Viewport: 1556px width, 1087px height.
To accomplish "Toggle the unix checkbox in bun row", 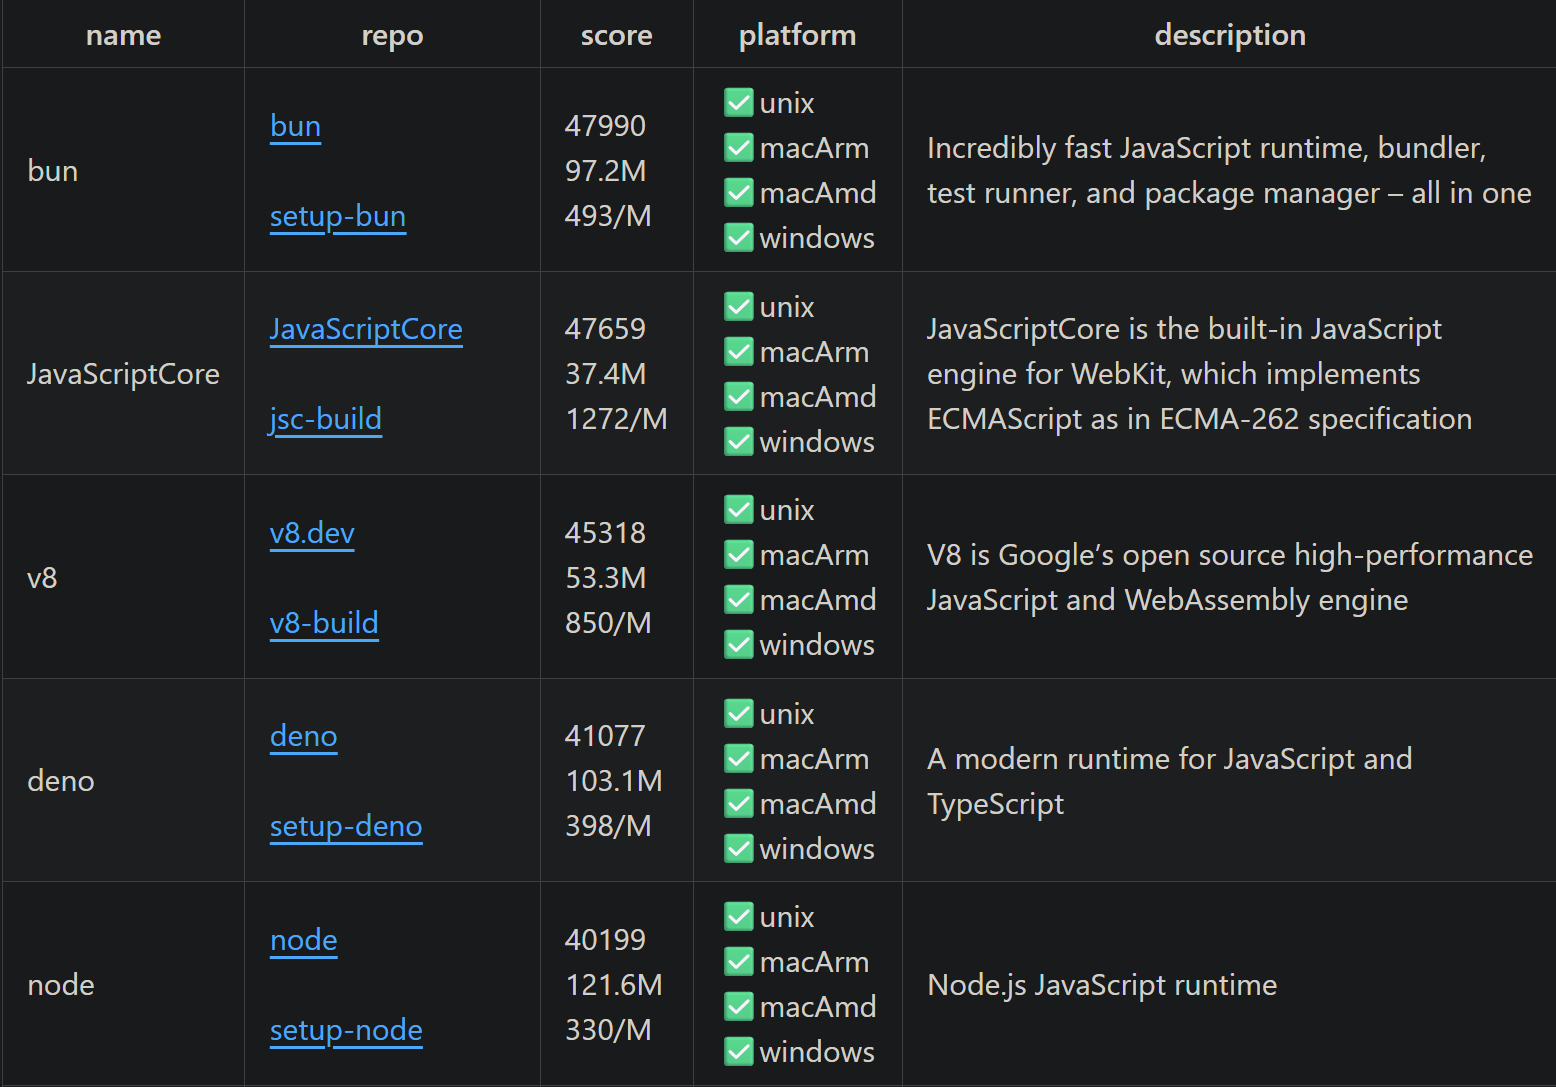I will [739, 102].
